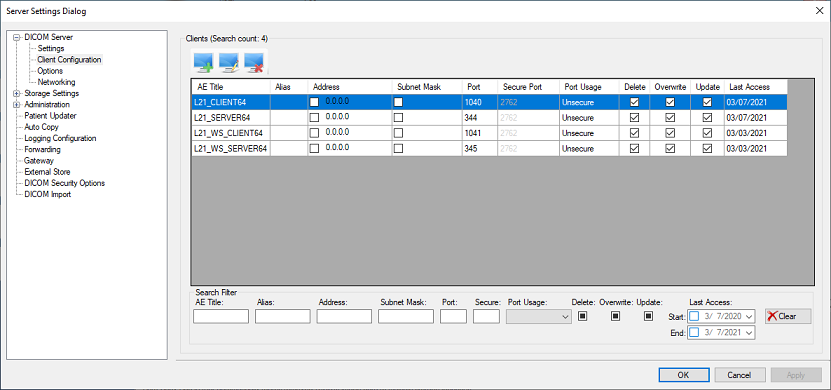This screenshot has height=390, width=831.
Task: Toggle Delete checkbox for L21_WS_SERVER64 row
Action: click(634, 149)
